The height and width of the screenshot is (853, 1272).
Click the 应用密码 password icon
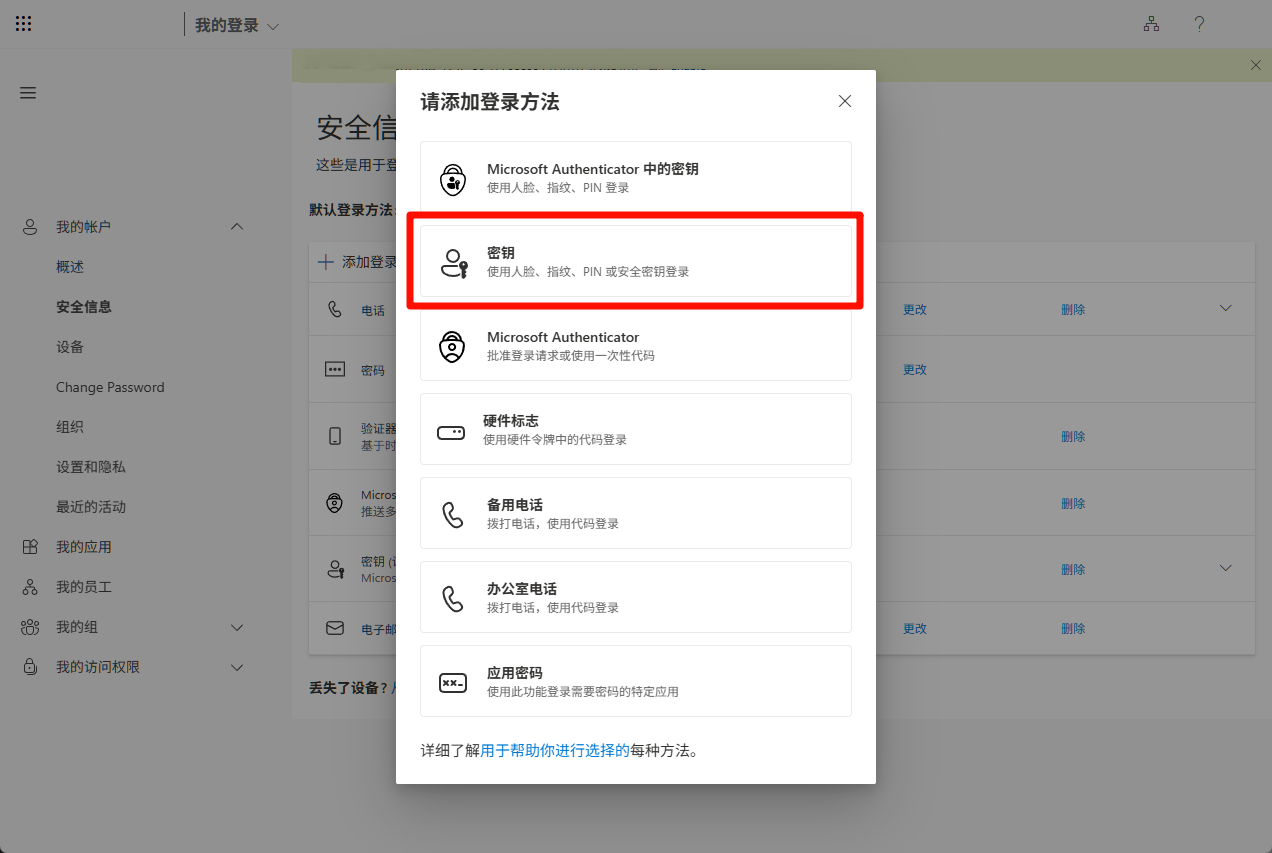coord(453,683)
